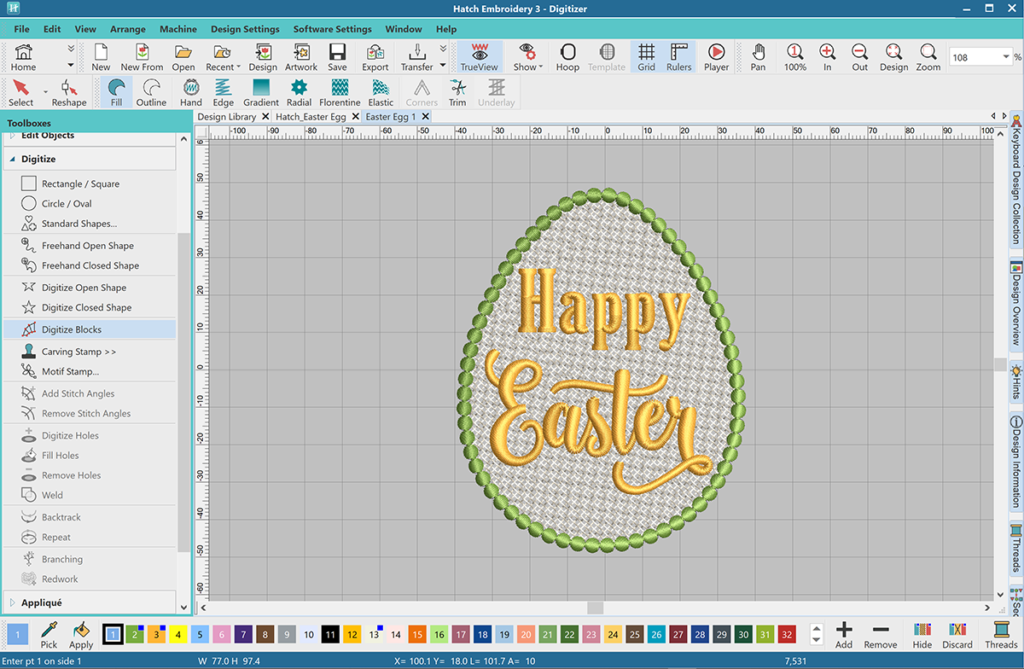Toggle the Grid display
Screen dimensions: 1024x669
646,57
